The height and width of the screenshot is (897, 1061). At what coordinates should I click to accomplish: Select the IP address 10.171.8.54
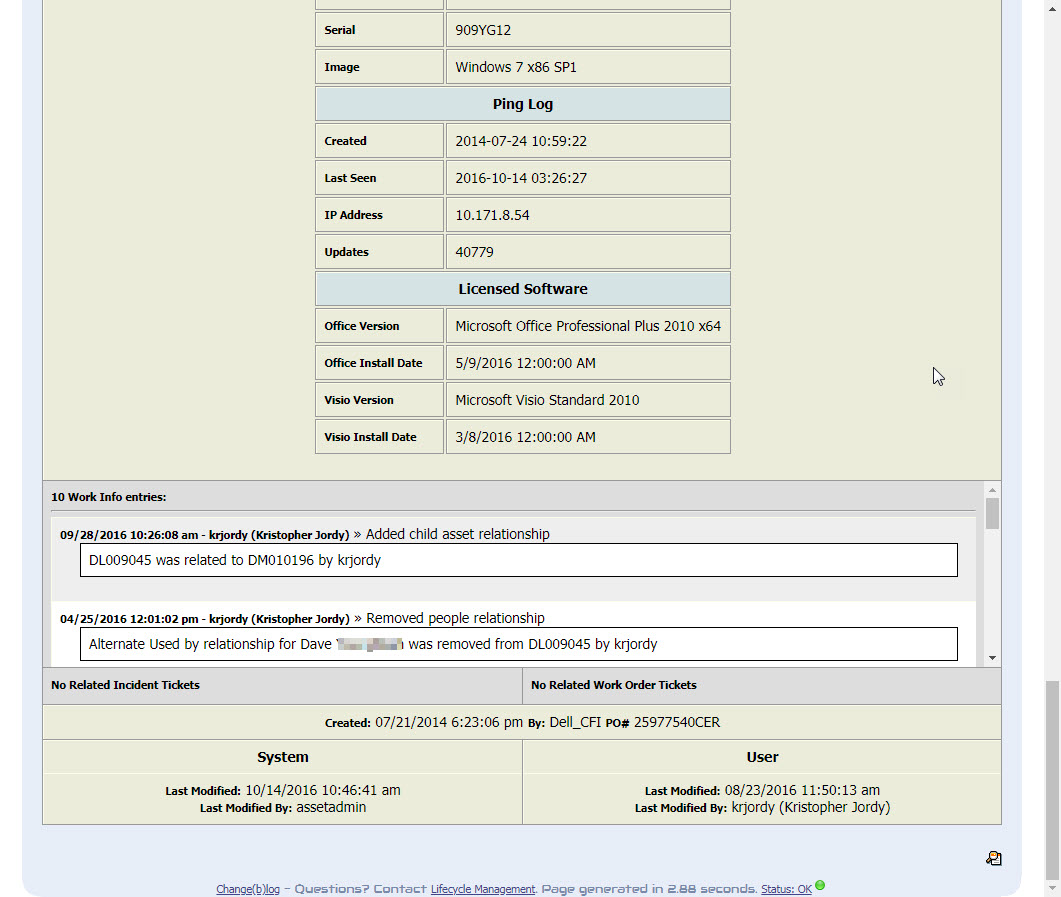(x=493, y=215)
